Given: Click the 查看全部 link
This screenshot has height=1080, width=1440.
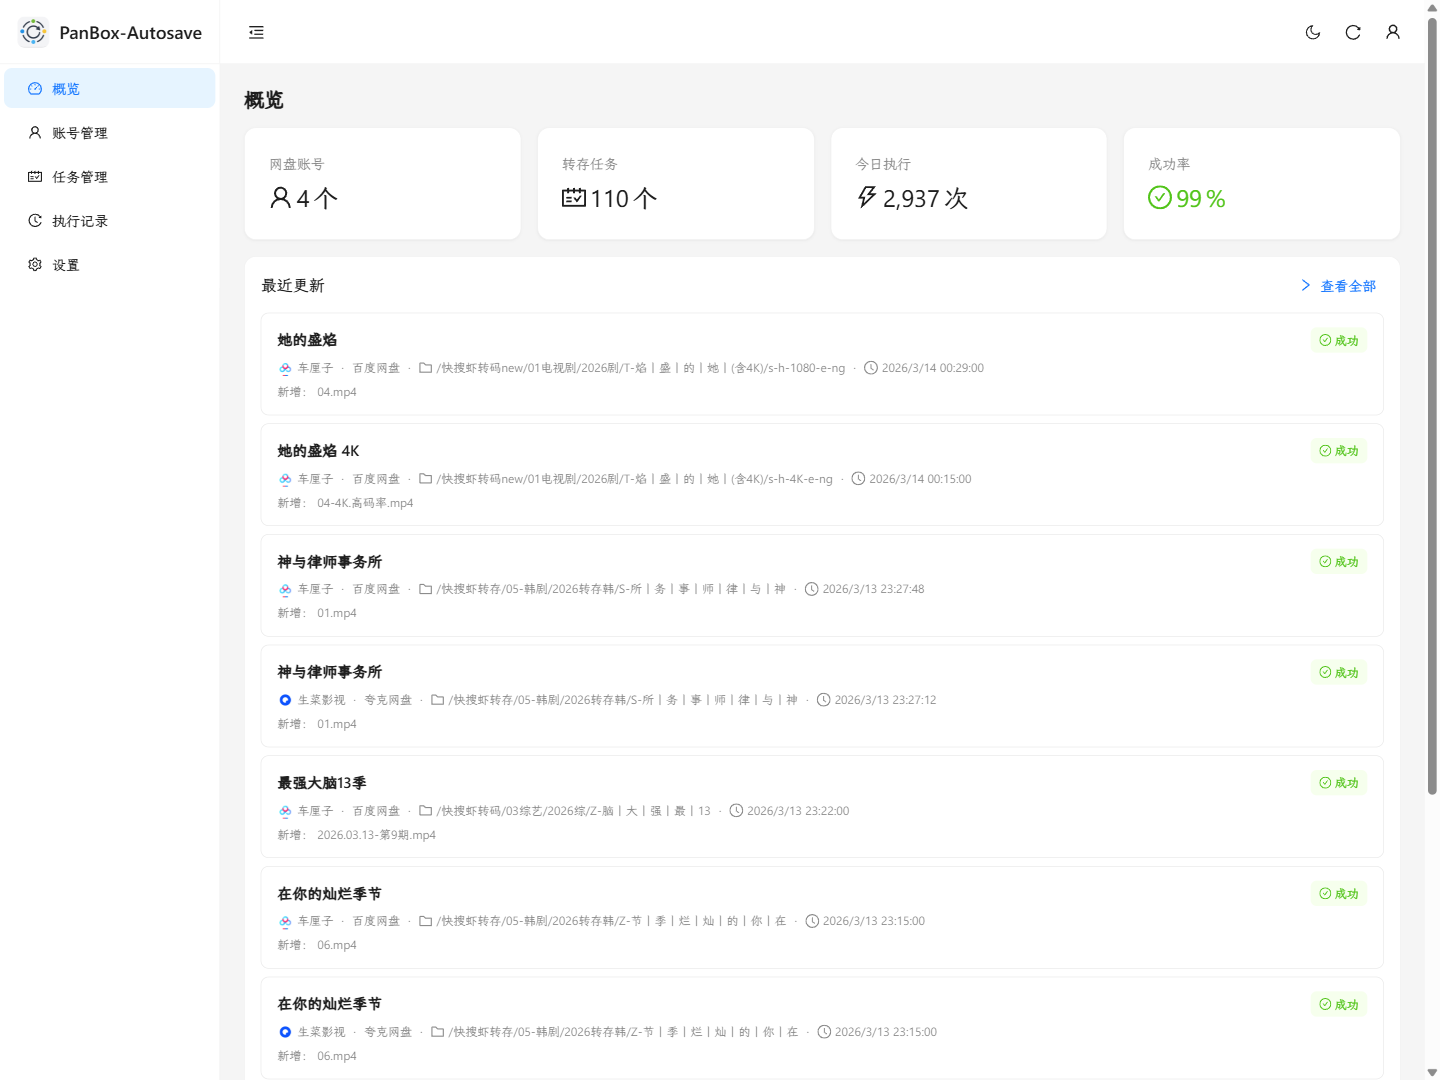Looking at the screenshot, I should [1347, 285].
